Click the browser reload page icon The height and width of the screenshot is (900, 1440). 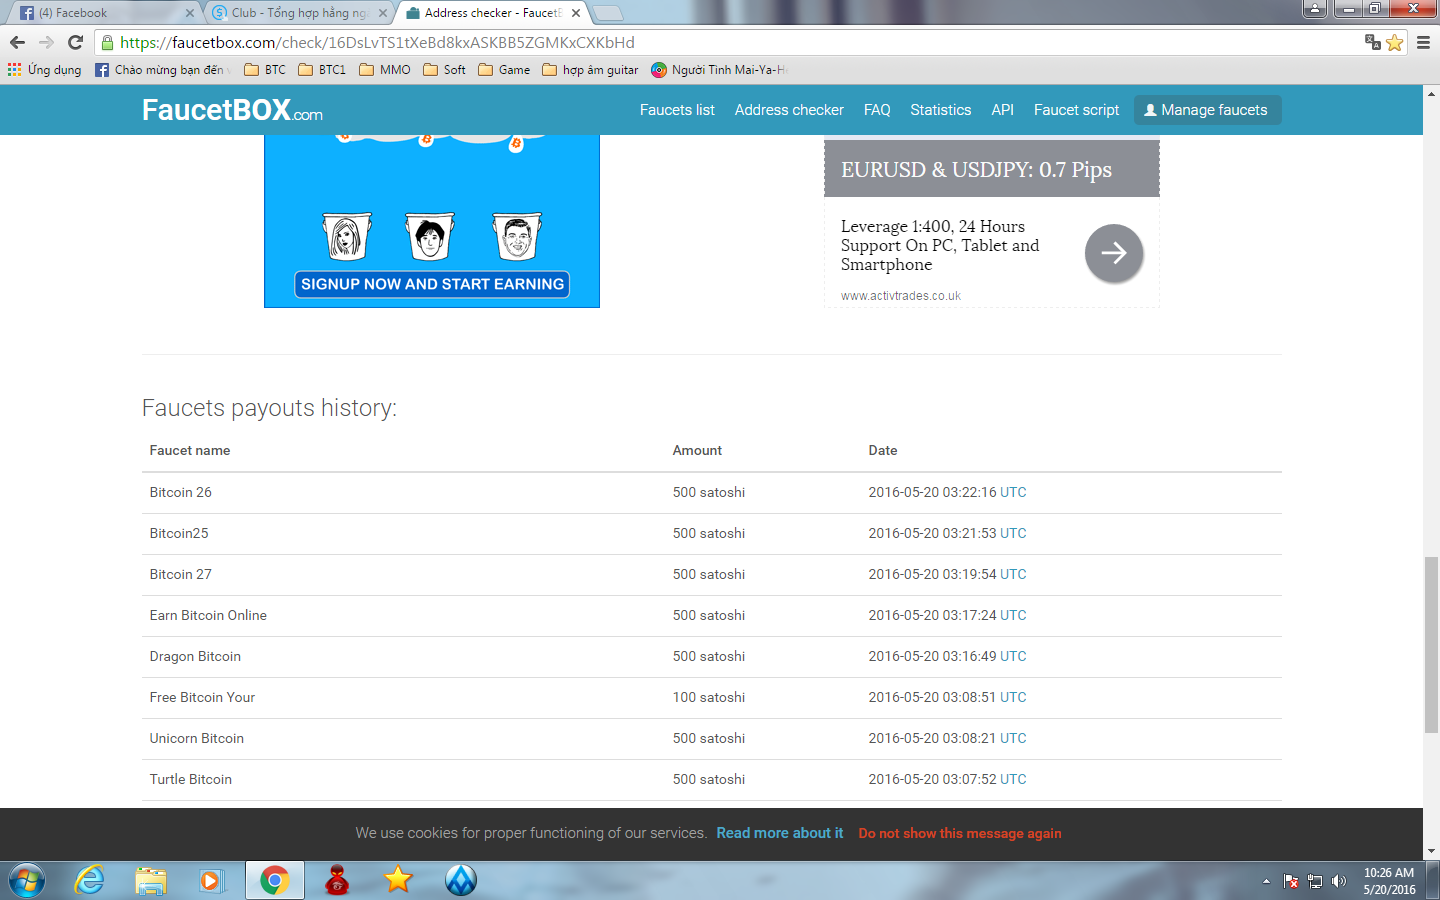(x=75, y=42)
